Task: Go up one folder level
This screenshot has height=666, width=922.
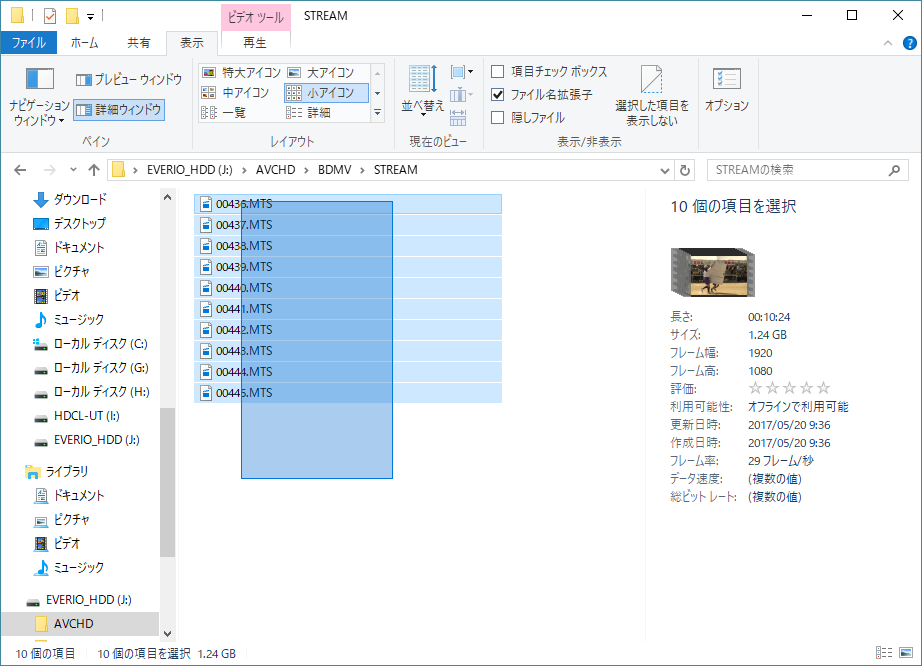Action: pos(94,170)
